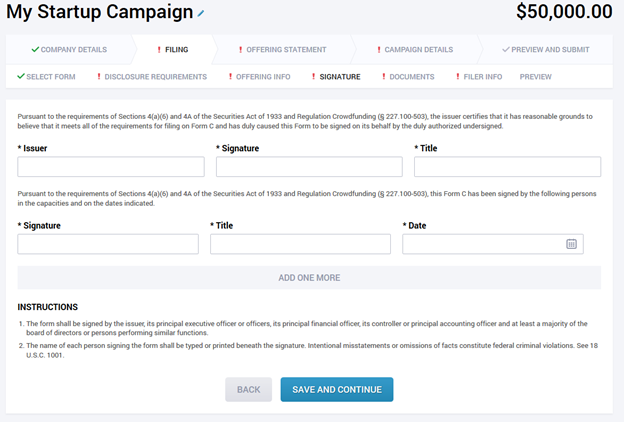Click the issuer Title text field
The height and width of the screenshot is (422, 624).
[507, 166]
